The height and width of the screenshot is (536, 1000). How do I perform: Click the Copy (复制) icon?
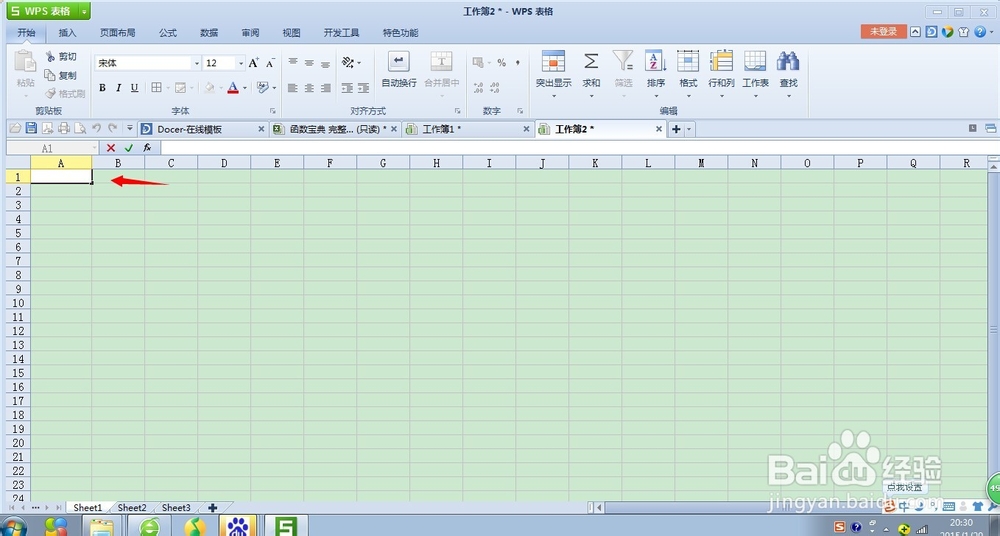pyautogui.click(x=50, y=75)
